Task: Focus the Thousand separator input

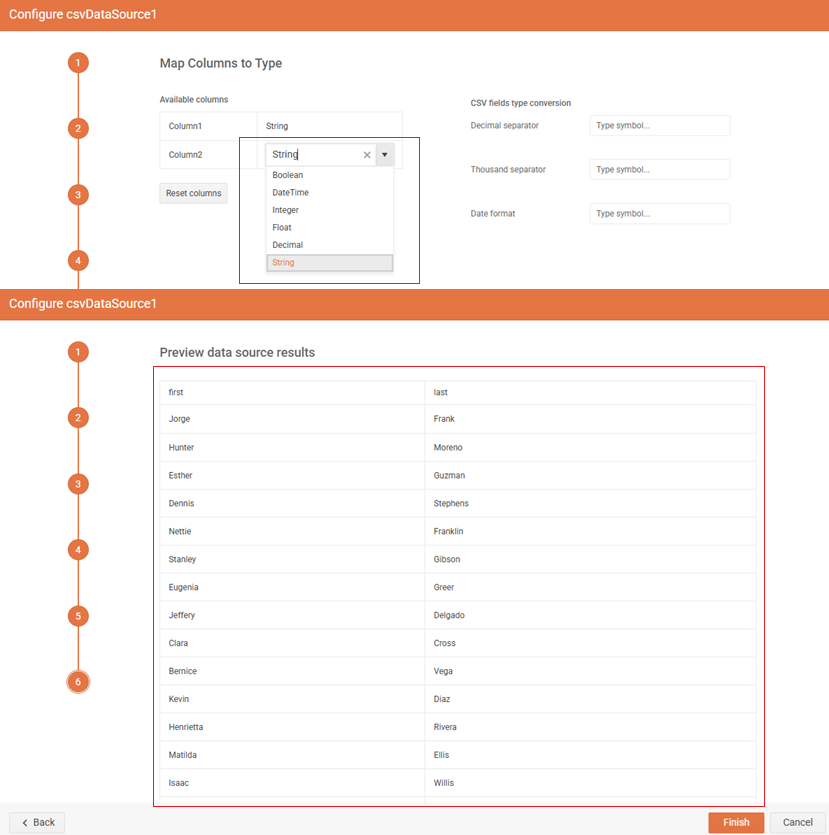Action: click(660, 169)
